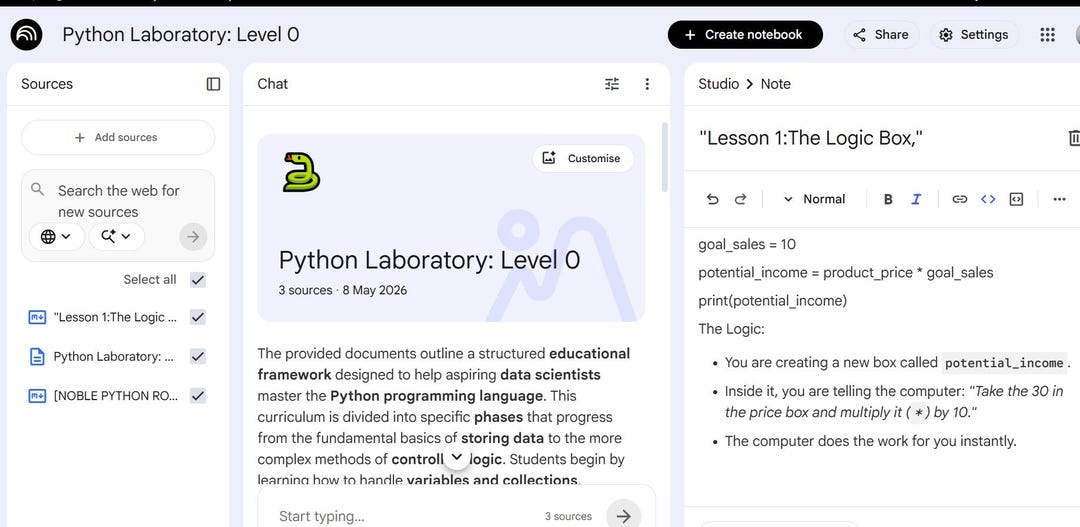Screen dimensions: 1080x527
Task: Open the Python Laboratory source entry
Action: tap(114, 356)
